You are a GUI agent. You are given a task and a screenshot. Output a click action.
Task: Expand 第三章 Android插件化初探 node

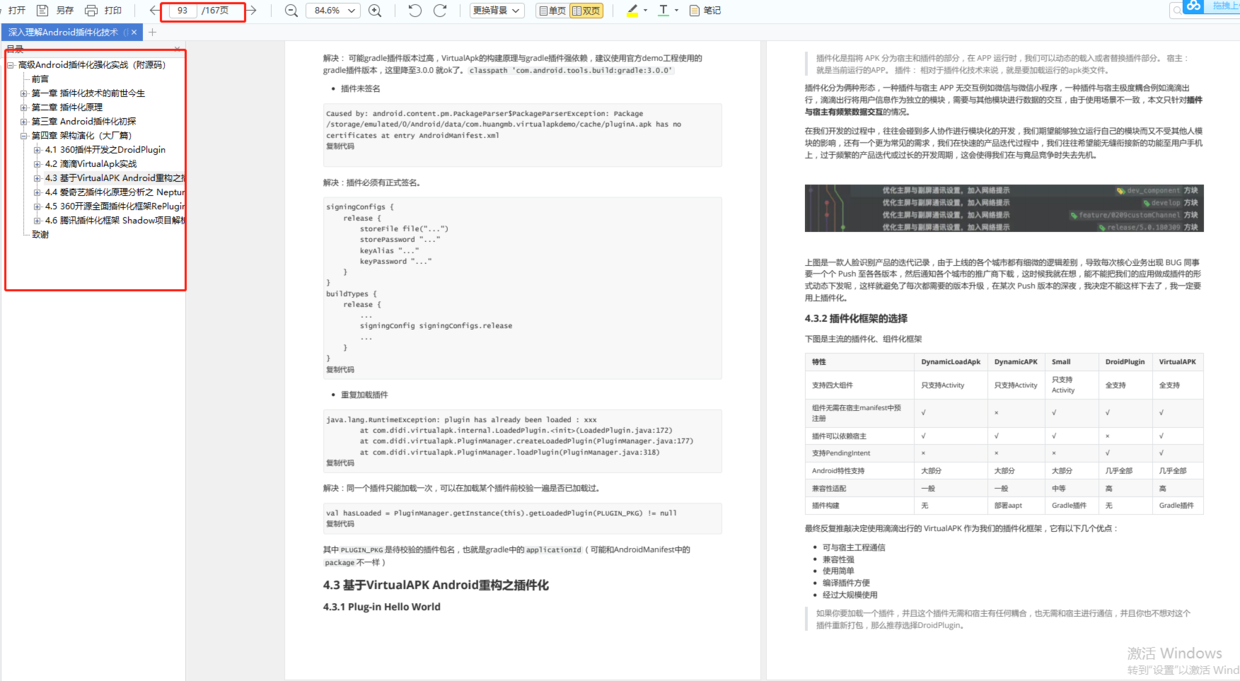[x=24, y=121]
